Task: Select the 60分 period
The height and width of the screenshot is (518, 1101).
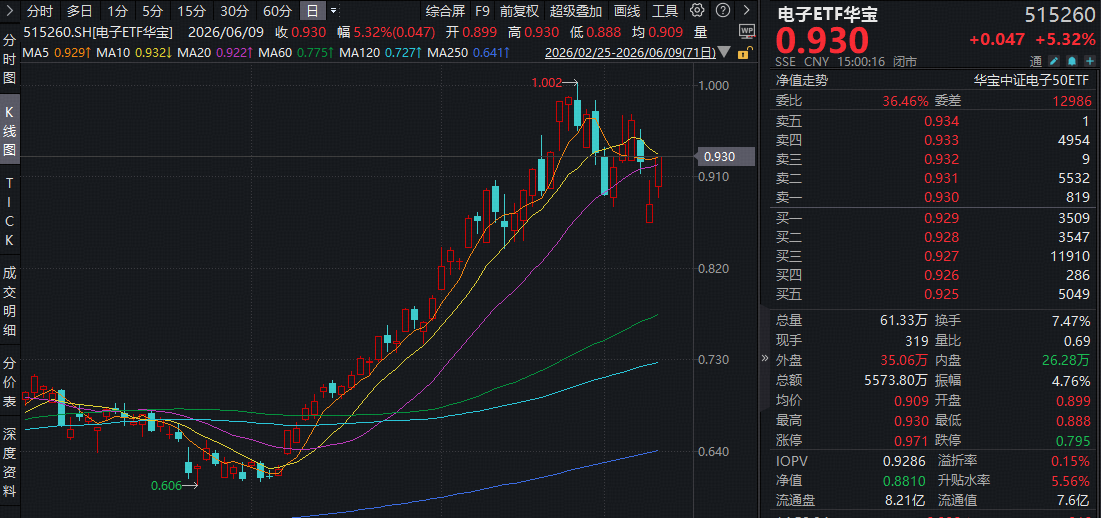Action: pos(277,11)
